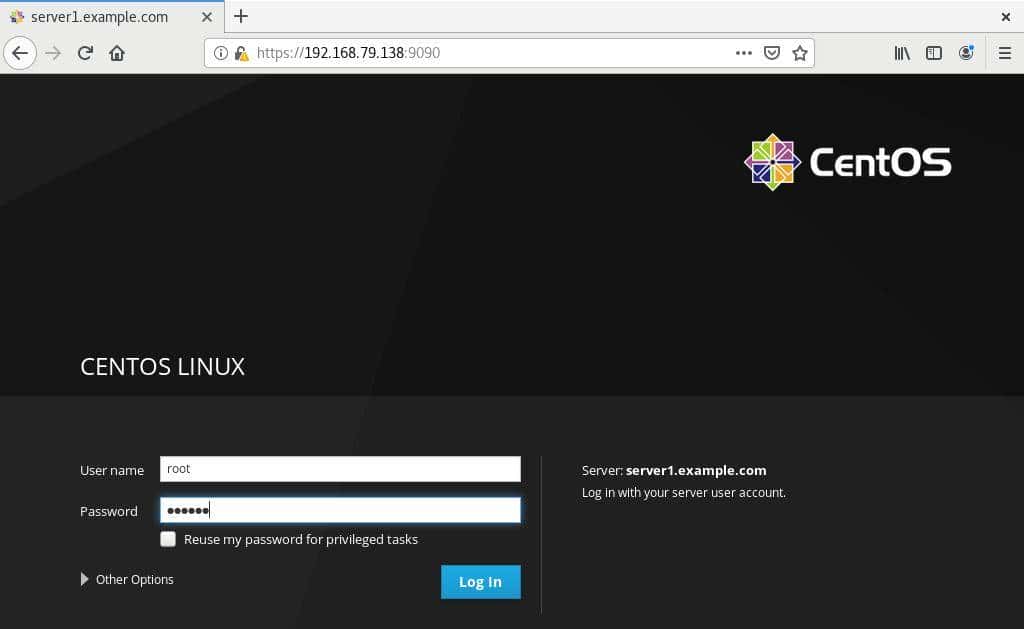This screenshot has width=1024, height=629.
Task: Open the Firefox Library icon
Action: pos(902,53)
